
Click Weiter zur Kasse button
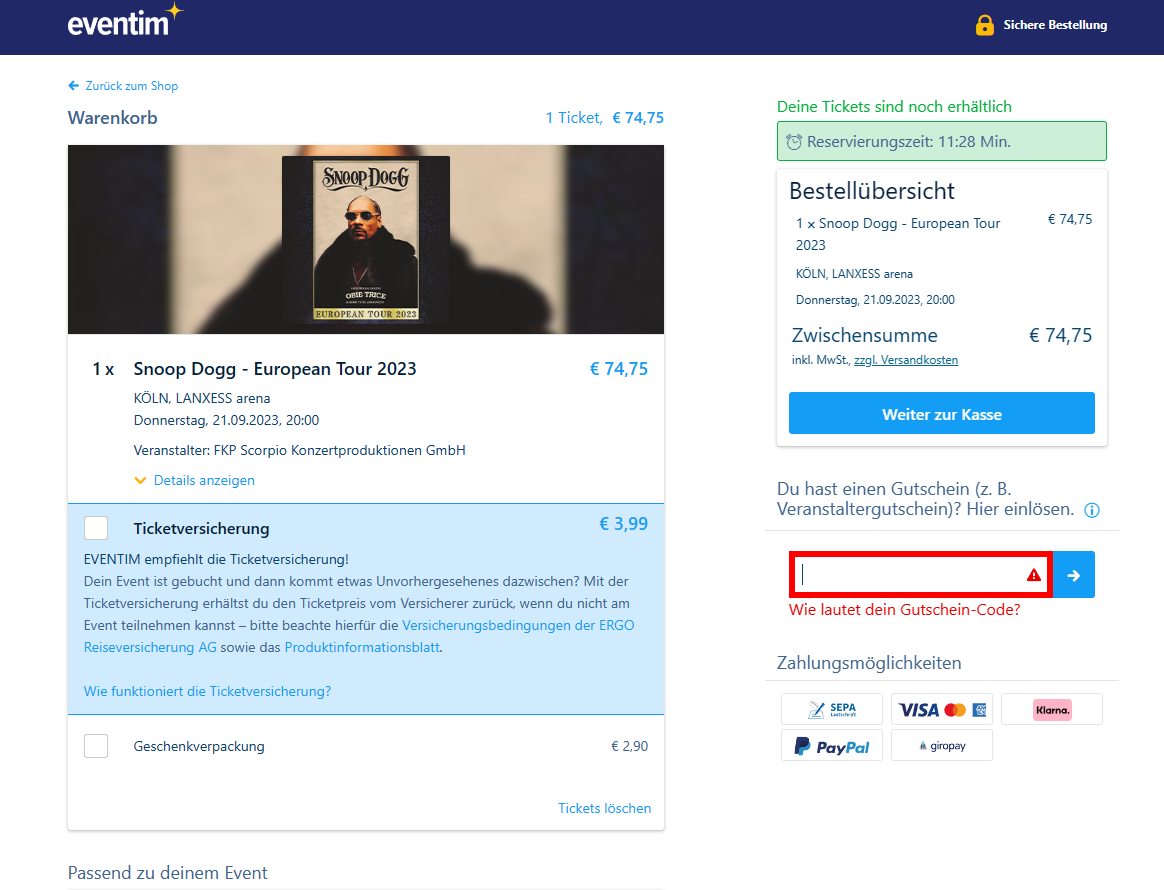[941, 413]
